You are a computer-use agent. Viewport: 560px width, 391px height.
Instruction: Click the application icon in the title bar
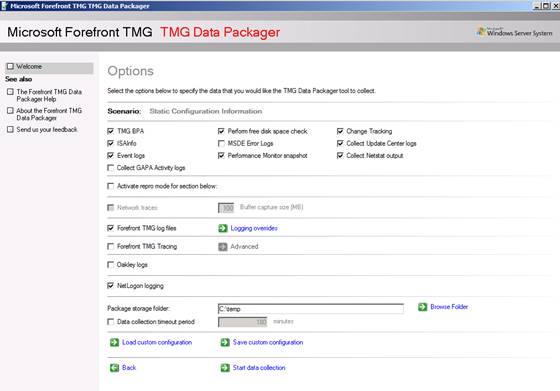4,6
